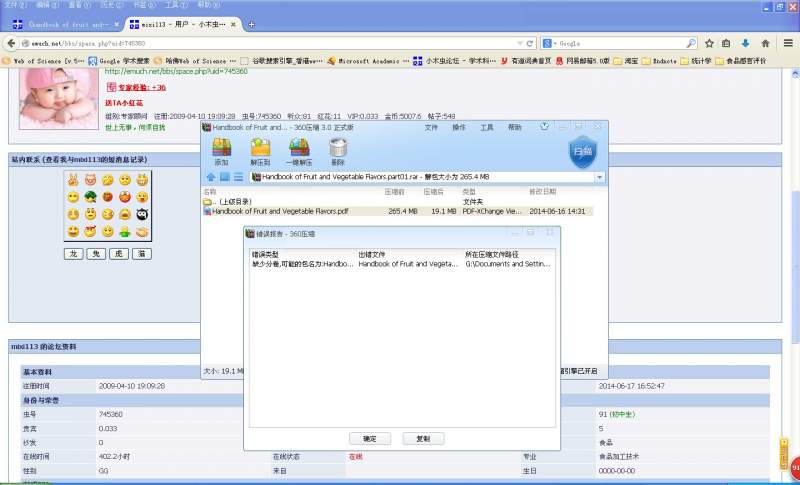Open the 工具 menu in 360压缩

pyautogui.click(x=486, y=127)
